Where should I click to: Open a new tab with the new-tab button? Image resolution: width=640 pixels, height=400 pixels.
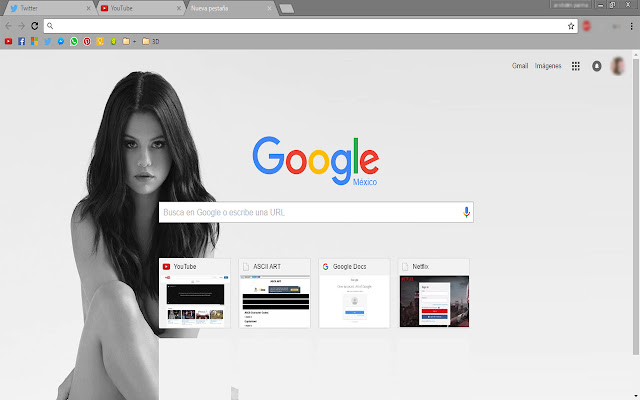click(287, 9)
